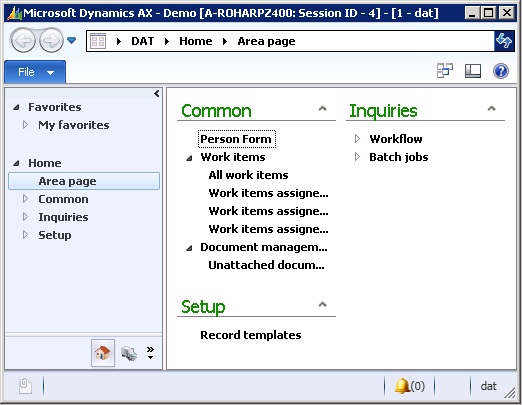Open the navigation history dropdown arrow
This screenshot has height=405, width=522.
(71, 41)
